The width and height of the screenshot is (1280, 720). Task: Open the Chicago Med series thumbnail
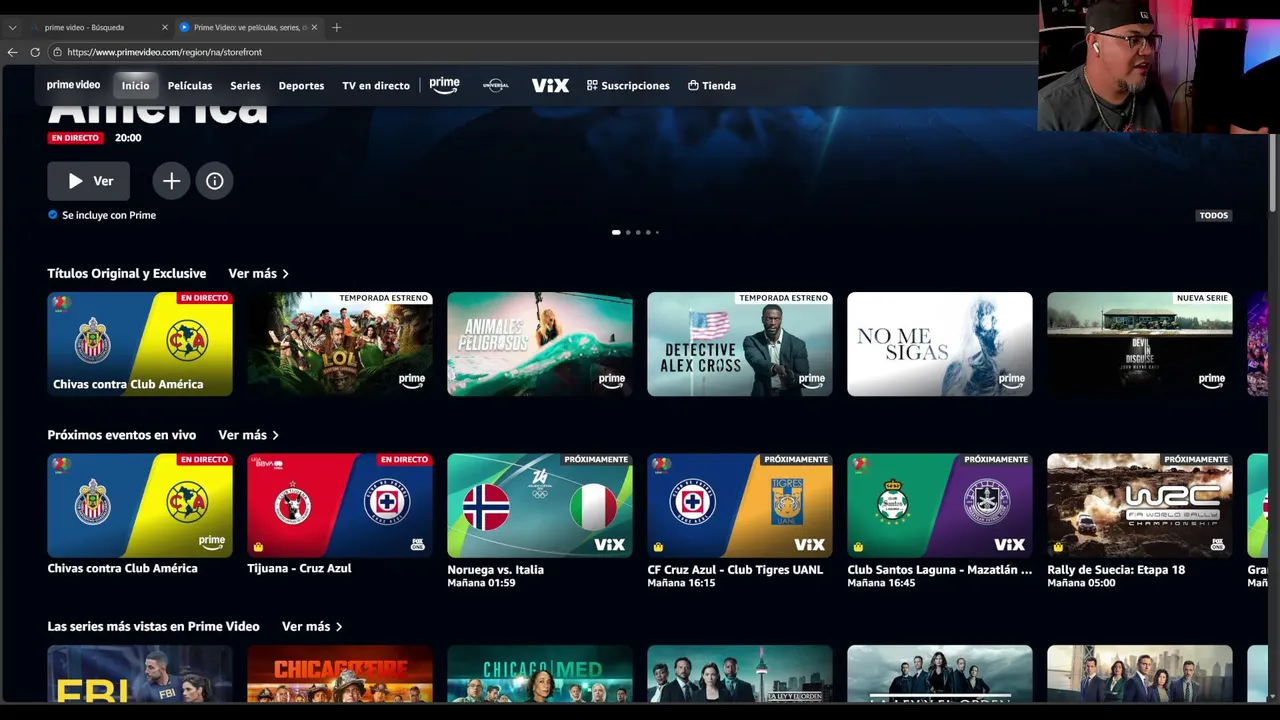coord(540,674)
